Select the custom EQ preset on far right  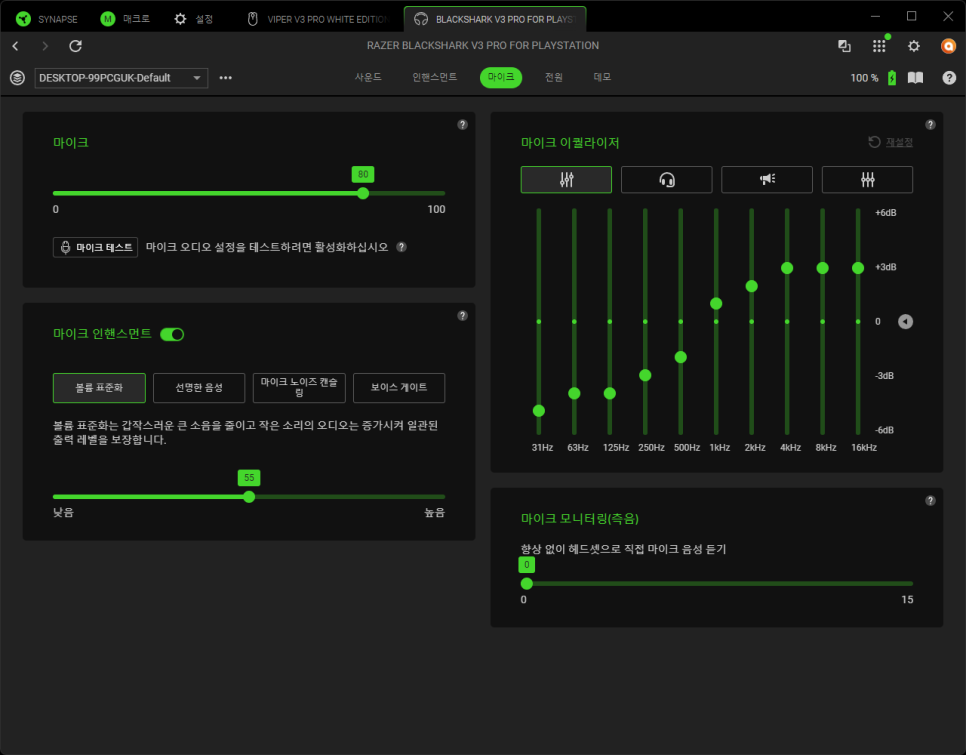point(867,179)
